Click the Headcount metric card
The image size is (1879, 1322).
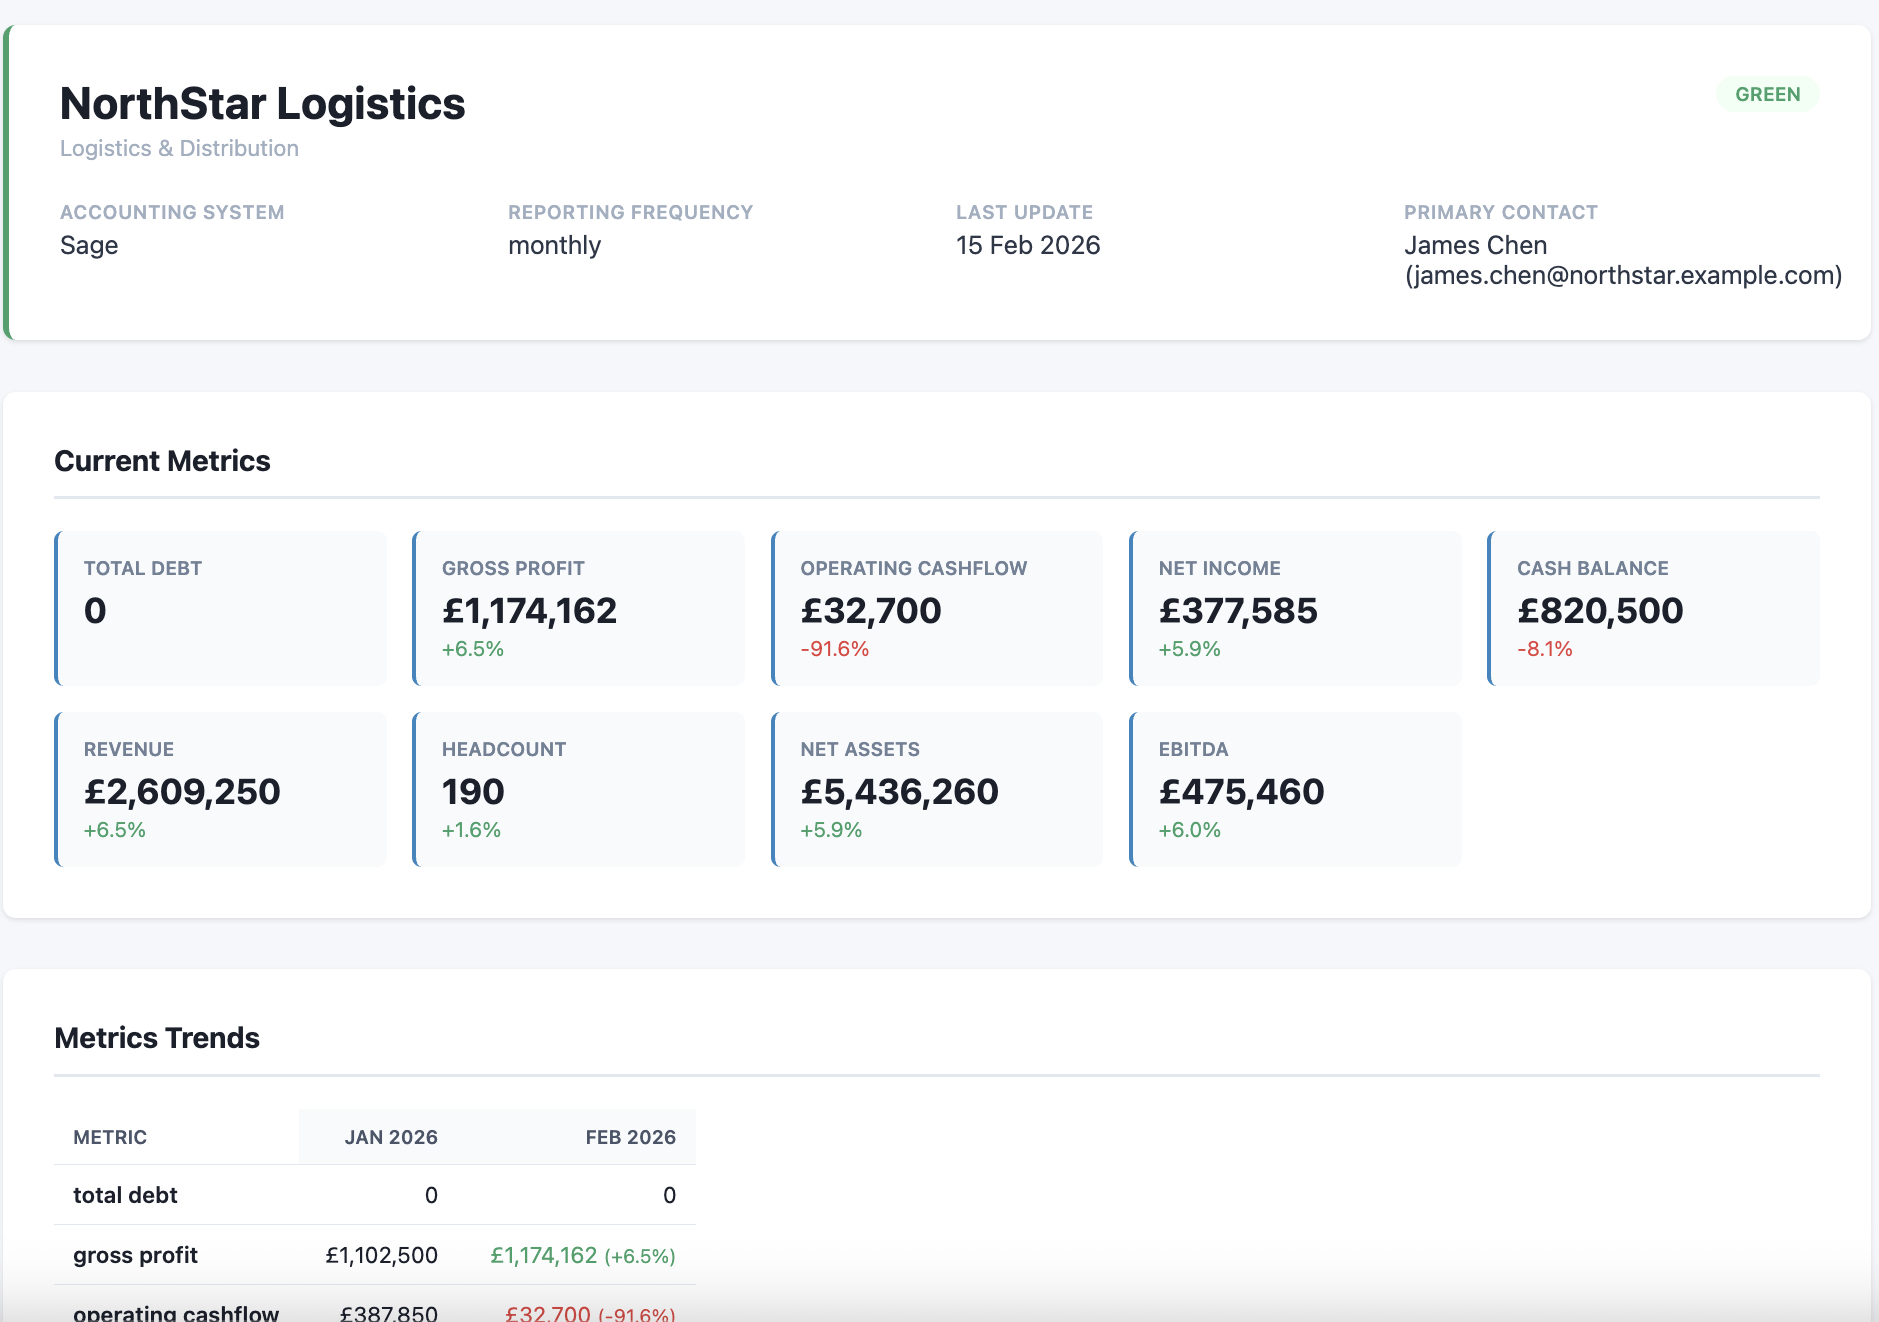[x=578, y=788]
